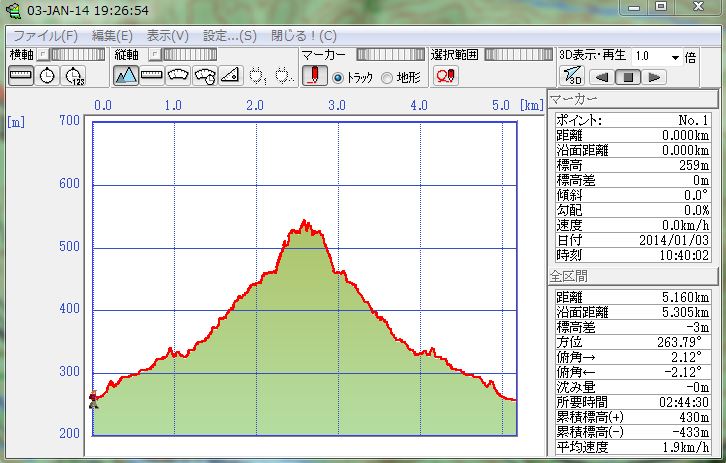Click the window title 03-JAN-14 19:26:54
The height and width of the screenshot is (463, 726).
pos(88,10)
